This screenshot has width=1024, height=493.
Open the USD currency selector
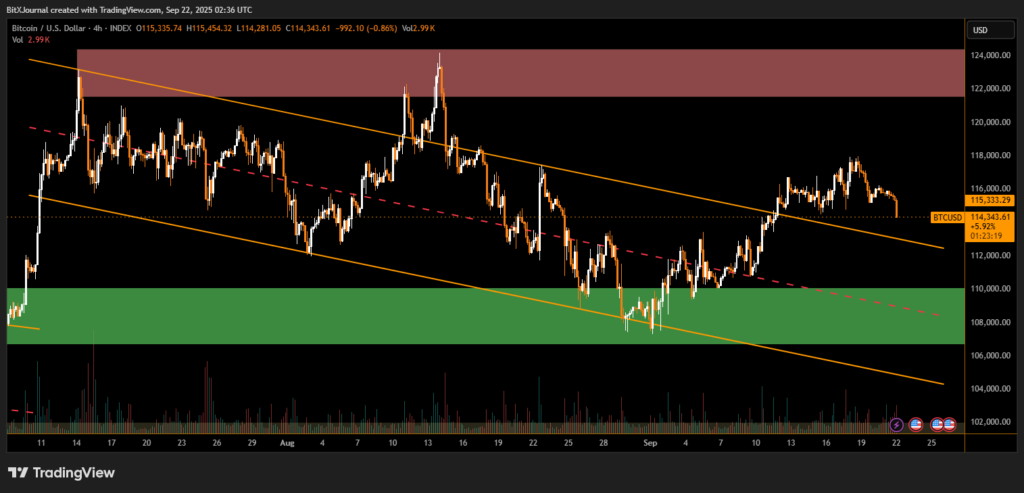tap(979, 30)
